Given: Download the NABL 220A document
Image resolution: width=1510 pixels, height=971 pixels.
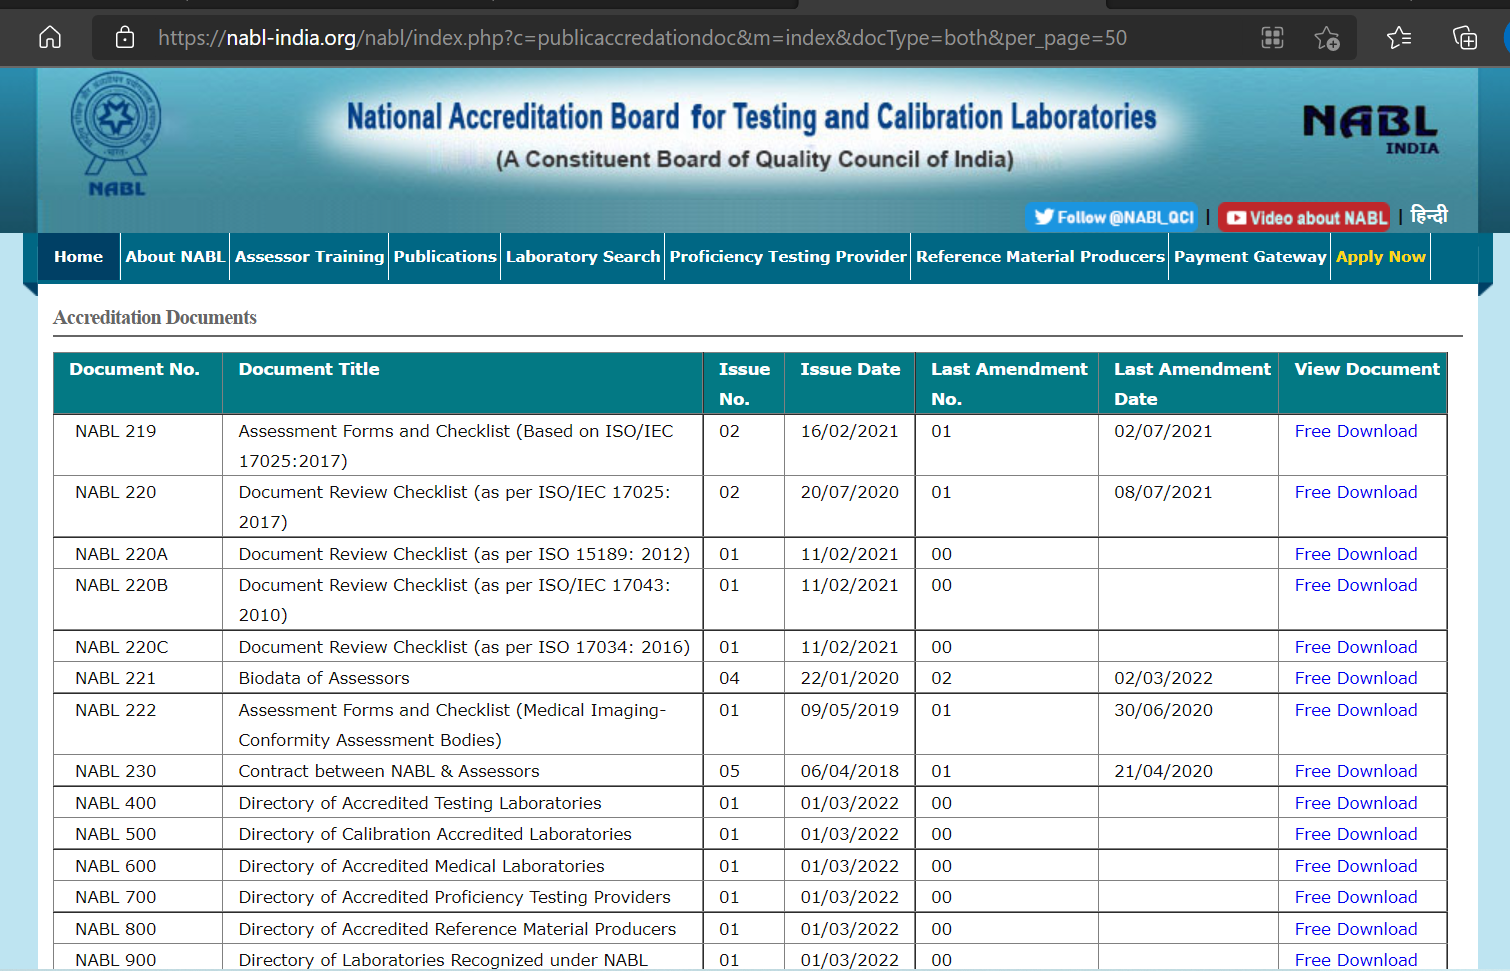Looking at the screenshot, I should tap(1356, 554).
